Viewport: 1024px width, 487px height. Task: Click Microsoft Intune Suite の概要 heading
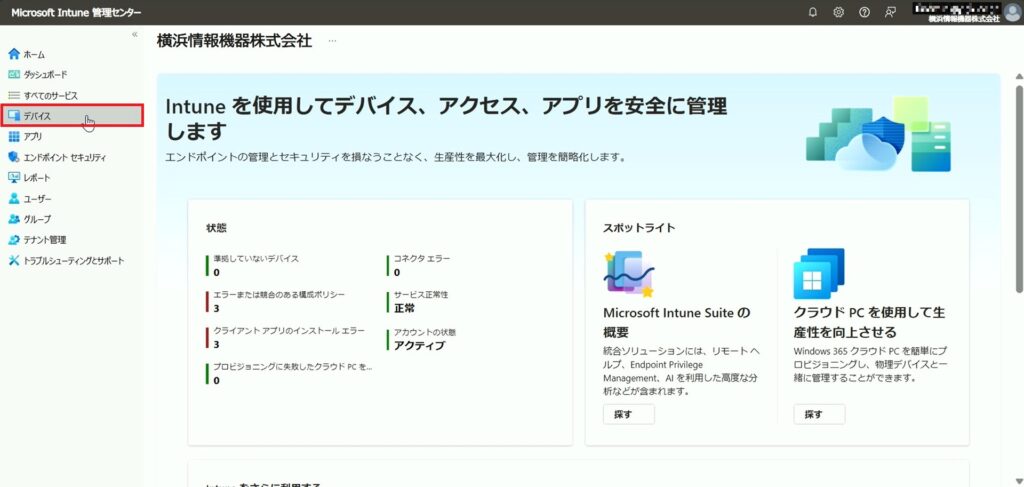coord(677,322)
